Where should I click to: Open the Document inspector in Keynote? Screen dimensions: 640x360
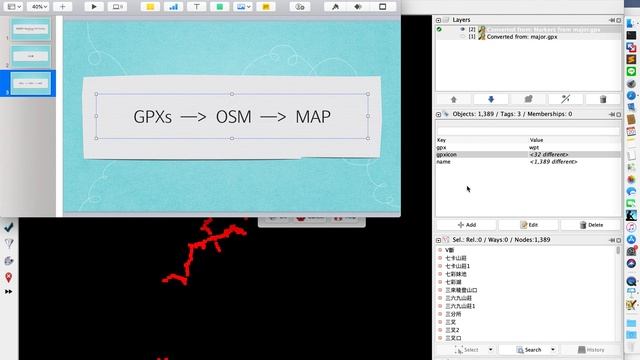[382, 7]
